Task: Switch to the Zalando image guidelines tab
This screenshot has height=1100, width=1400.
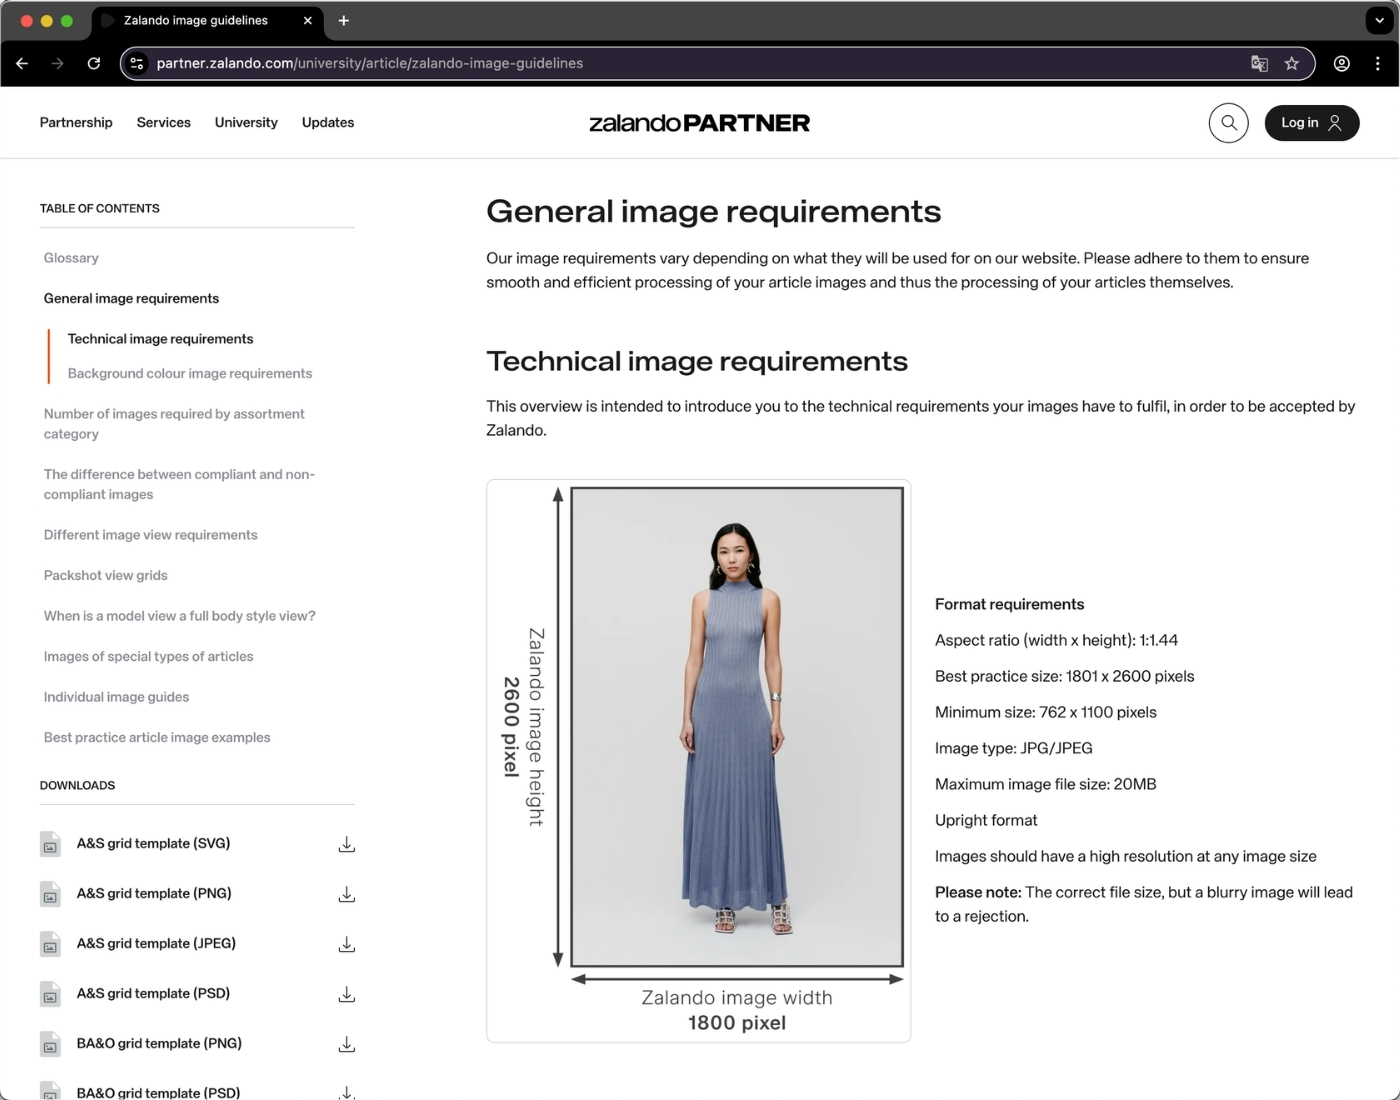Action: [x=196, y=20]
